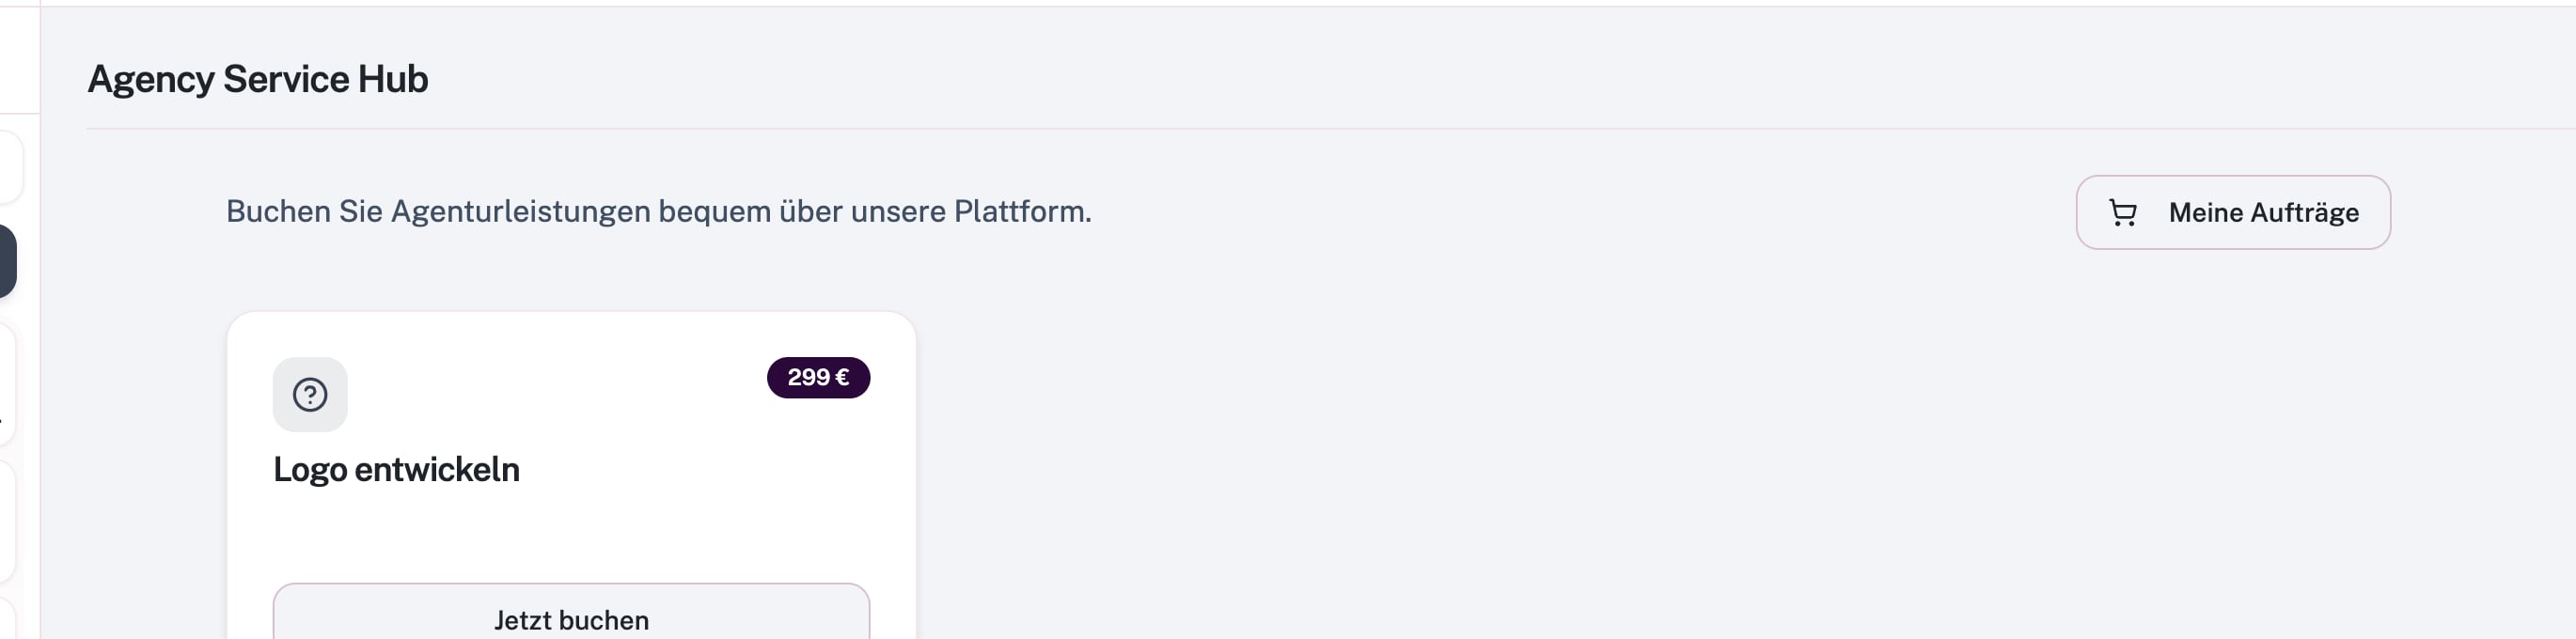Click the euro sign in the price pill
The width and height of the screenshot is (2576, 639).
842,377
